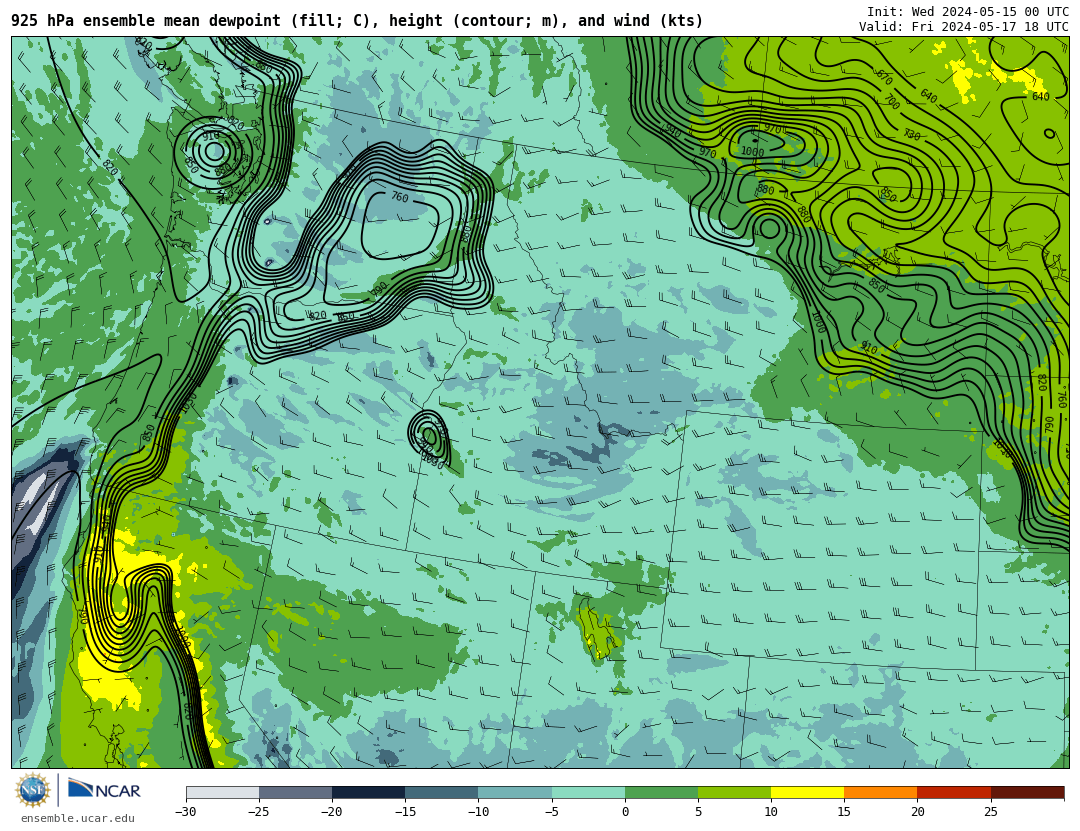Click the Valid time text
Viewport: 1080px width, 831px height.
[x=964, y=27]
